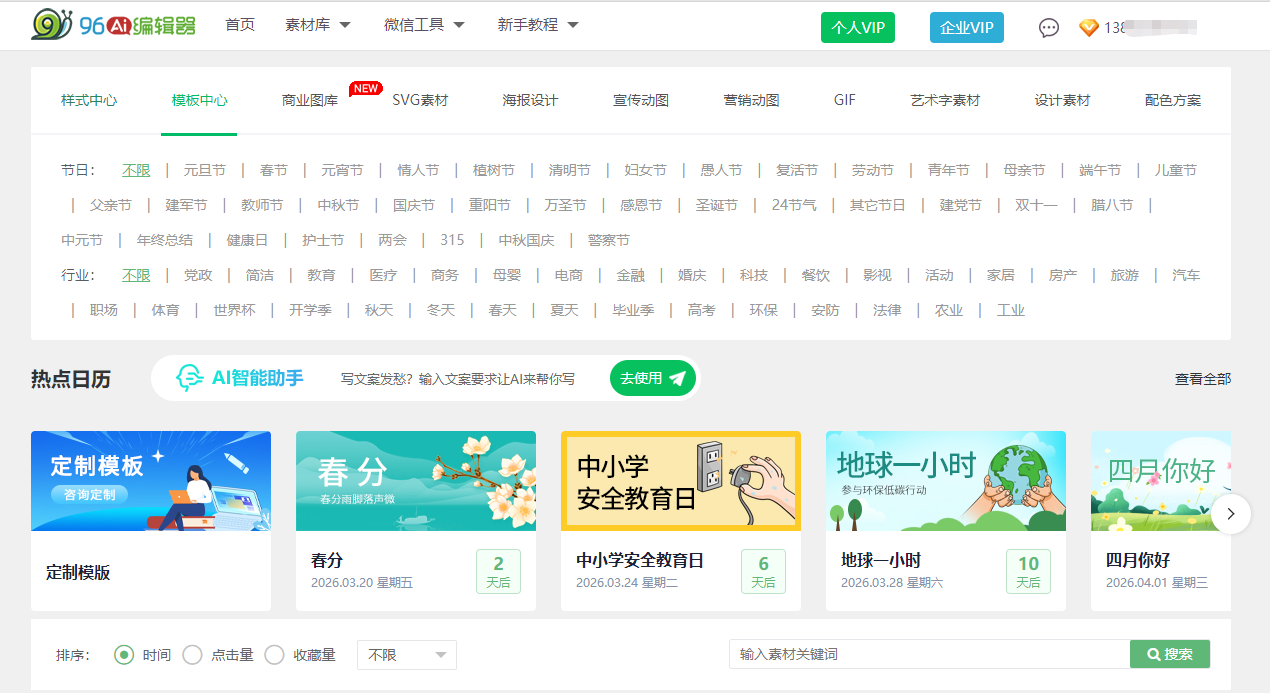Screen dimensions: 1270x693
Task: Expand the 微信工具 dropdown menu
Action: pos(424,25)
